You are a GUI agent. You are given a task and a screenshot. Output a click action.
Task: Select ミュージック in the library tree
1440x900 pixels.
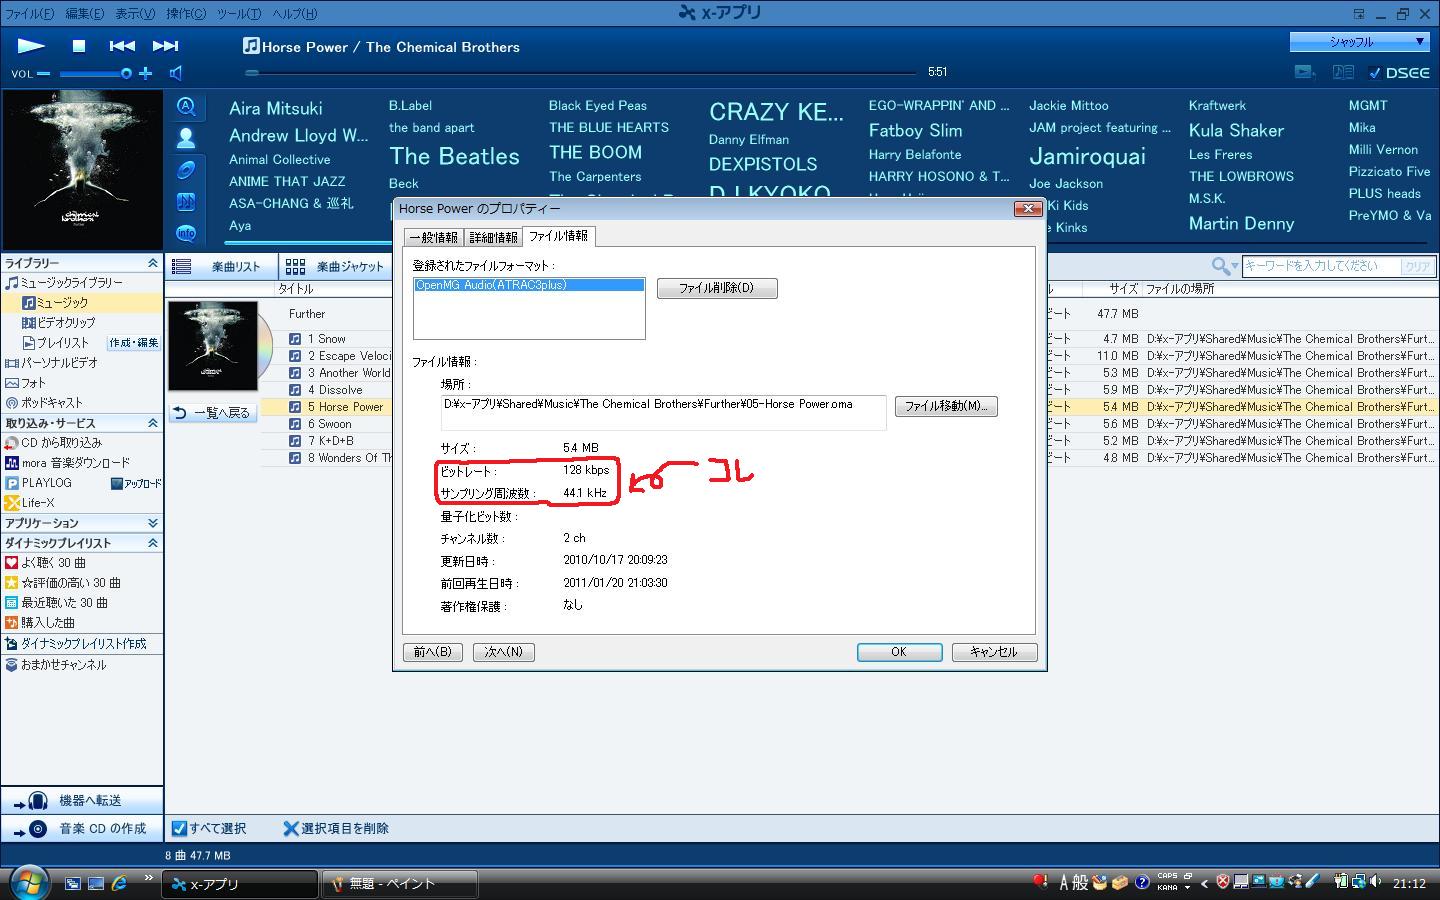(62, 303)
